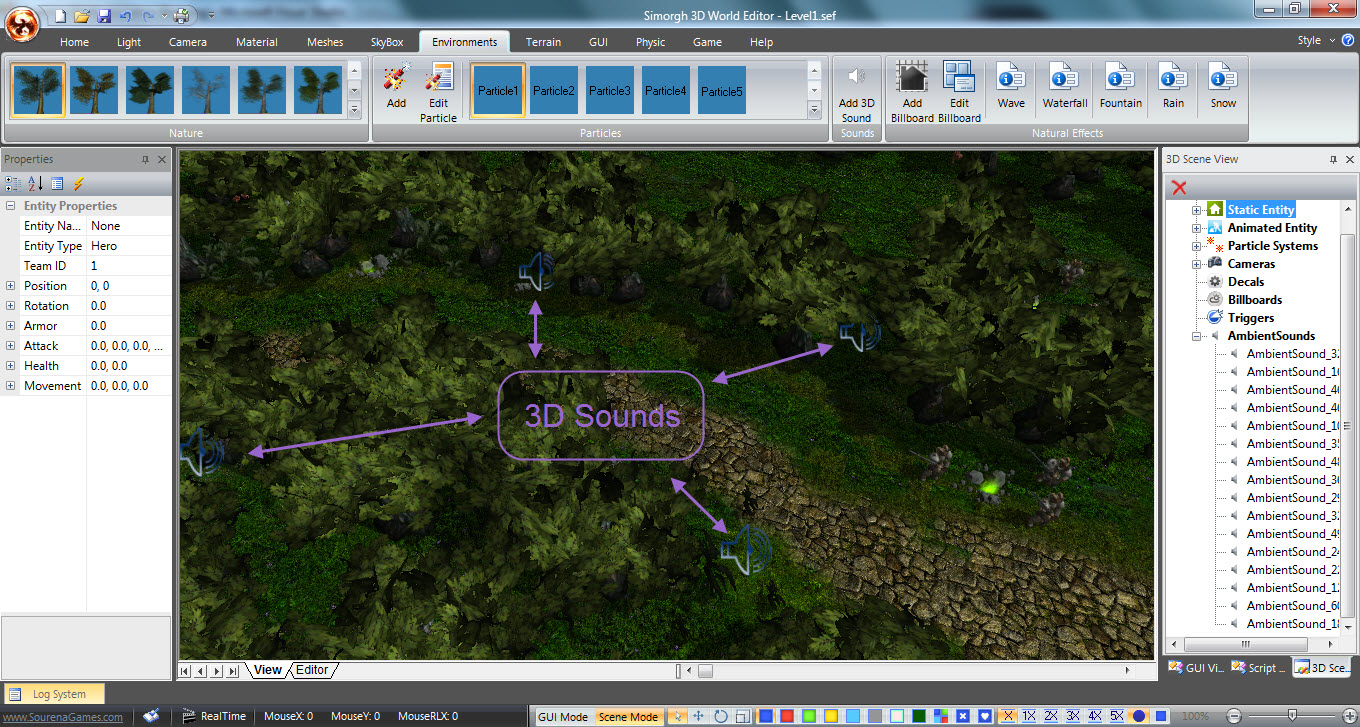This screenshot has height=727, width=1360.
Task: Open the Light ribbon tab
Action: [129, 42]
